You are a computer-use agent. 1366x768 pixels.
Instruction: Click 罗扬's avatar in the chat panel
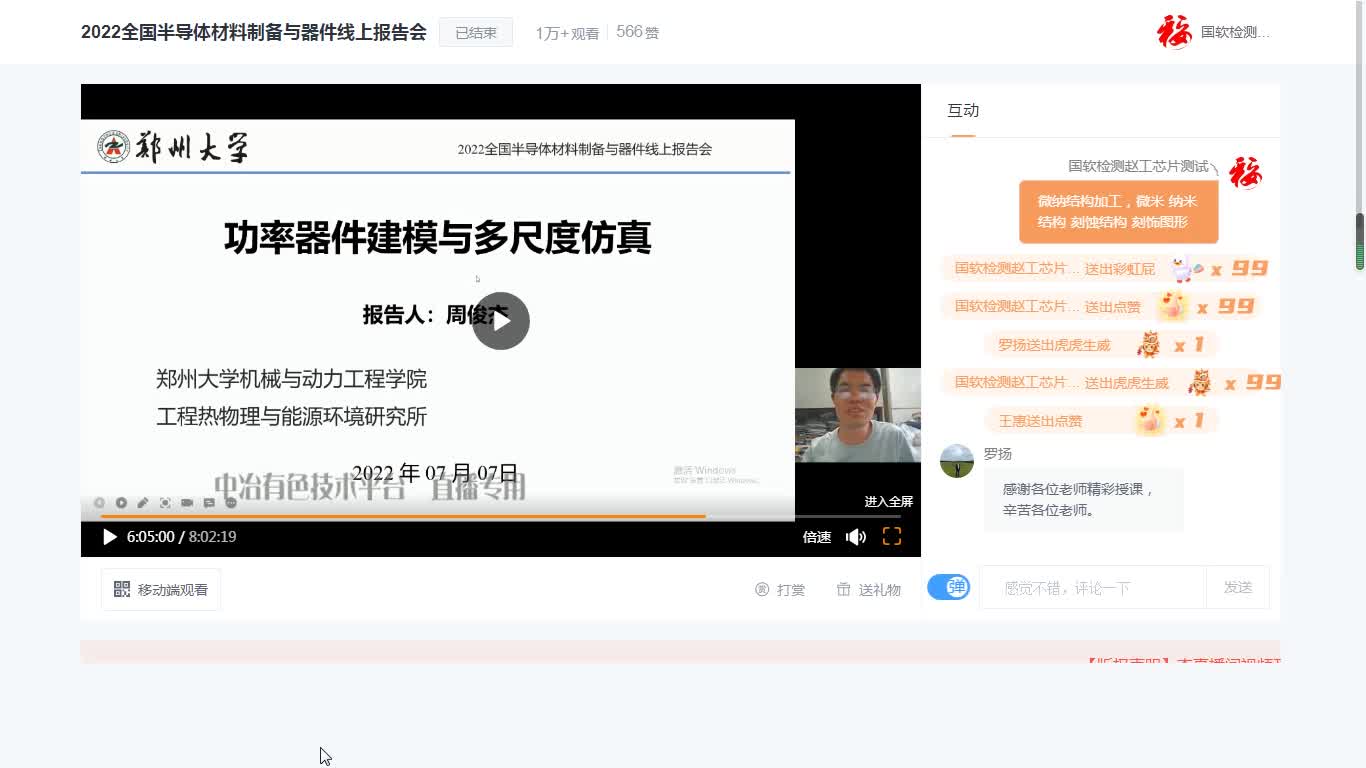pyautogui.click(x=956, y=461)
